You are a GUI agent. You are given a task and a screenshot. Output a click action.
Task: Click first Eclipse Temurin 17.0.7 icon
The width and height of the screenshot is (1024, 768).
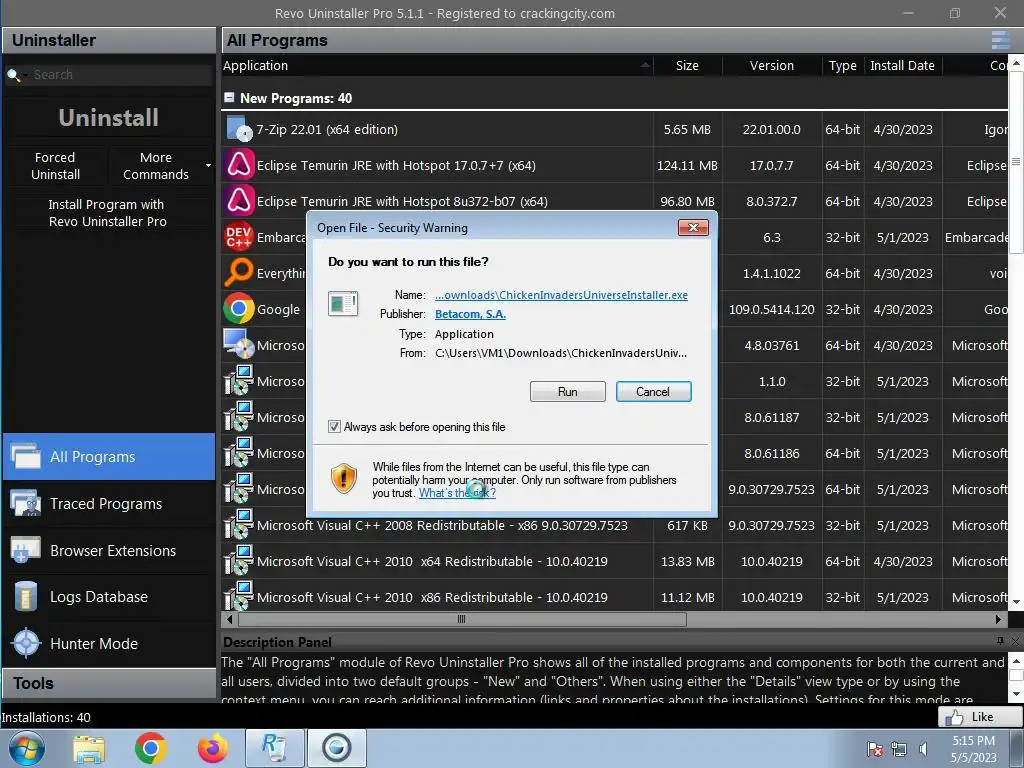(x=239, y=165)
